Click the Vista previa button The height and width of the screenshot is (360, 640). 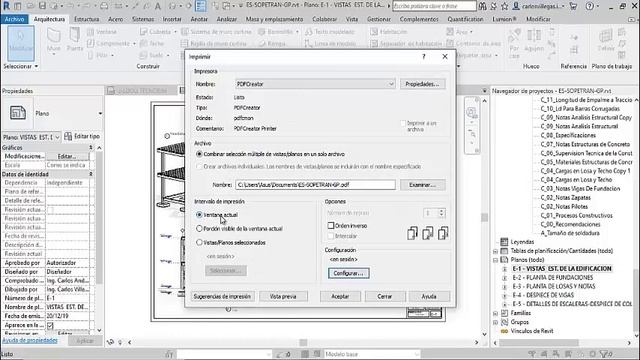click(x=283, y=296)
